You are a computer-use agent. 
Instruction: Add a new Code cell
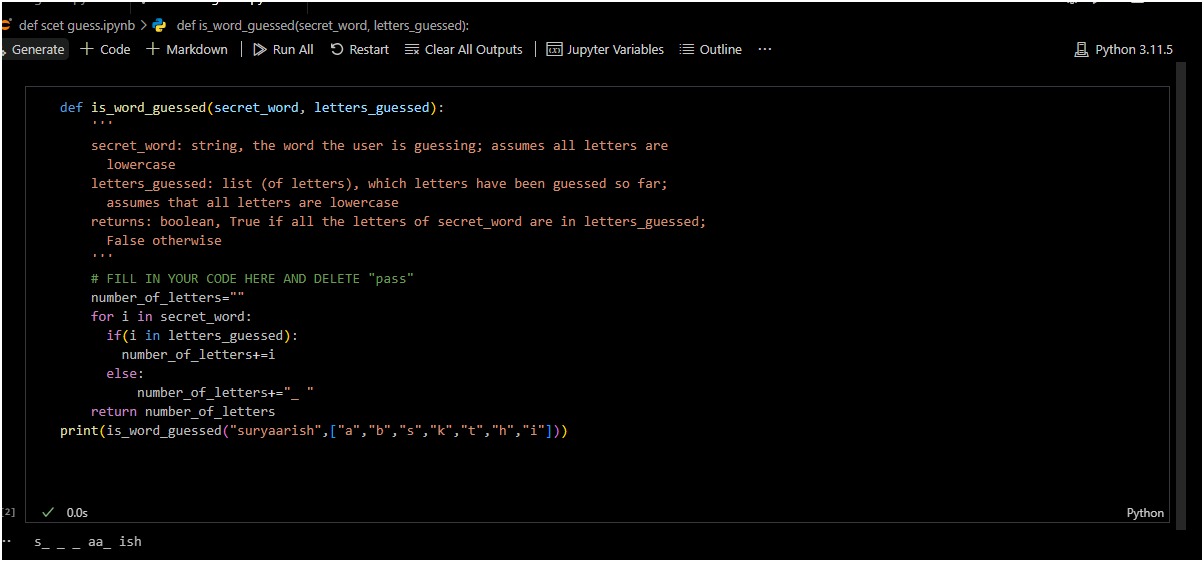pyautogui.click(x=105, y=50)
